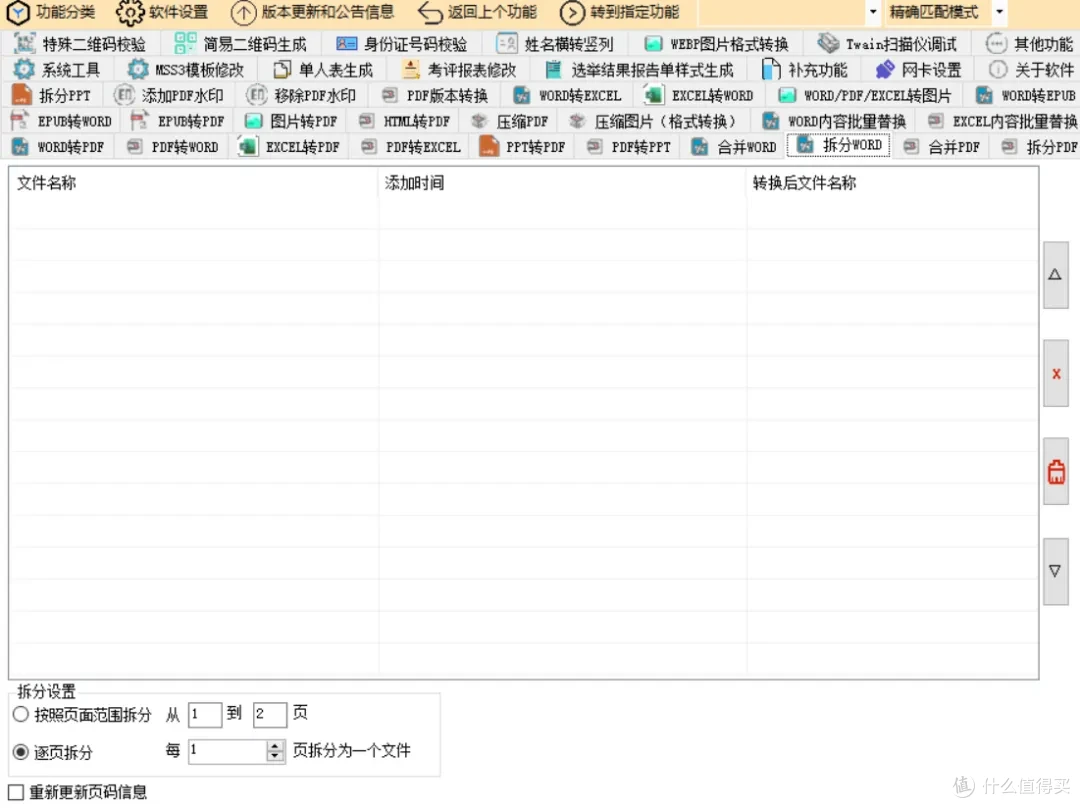Click 版本更新和公告信息 up-arrow icon
This screenshot has height=808, width=1080.
[x=243, y=12]
